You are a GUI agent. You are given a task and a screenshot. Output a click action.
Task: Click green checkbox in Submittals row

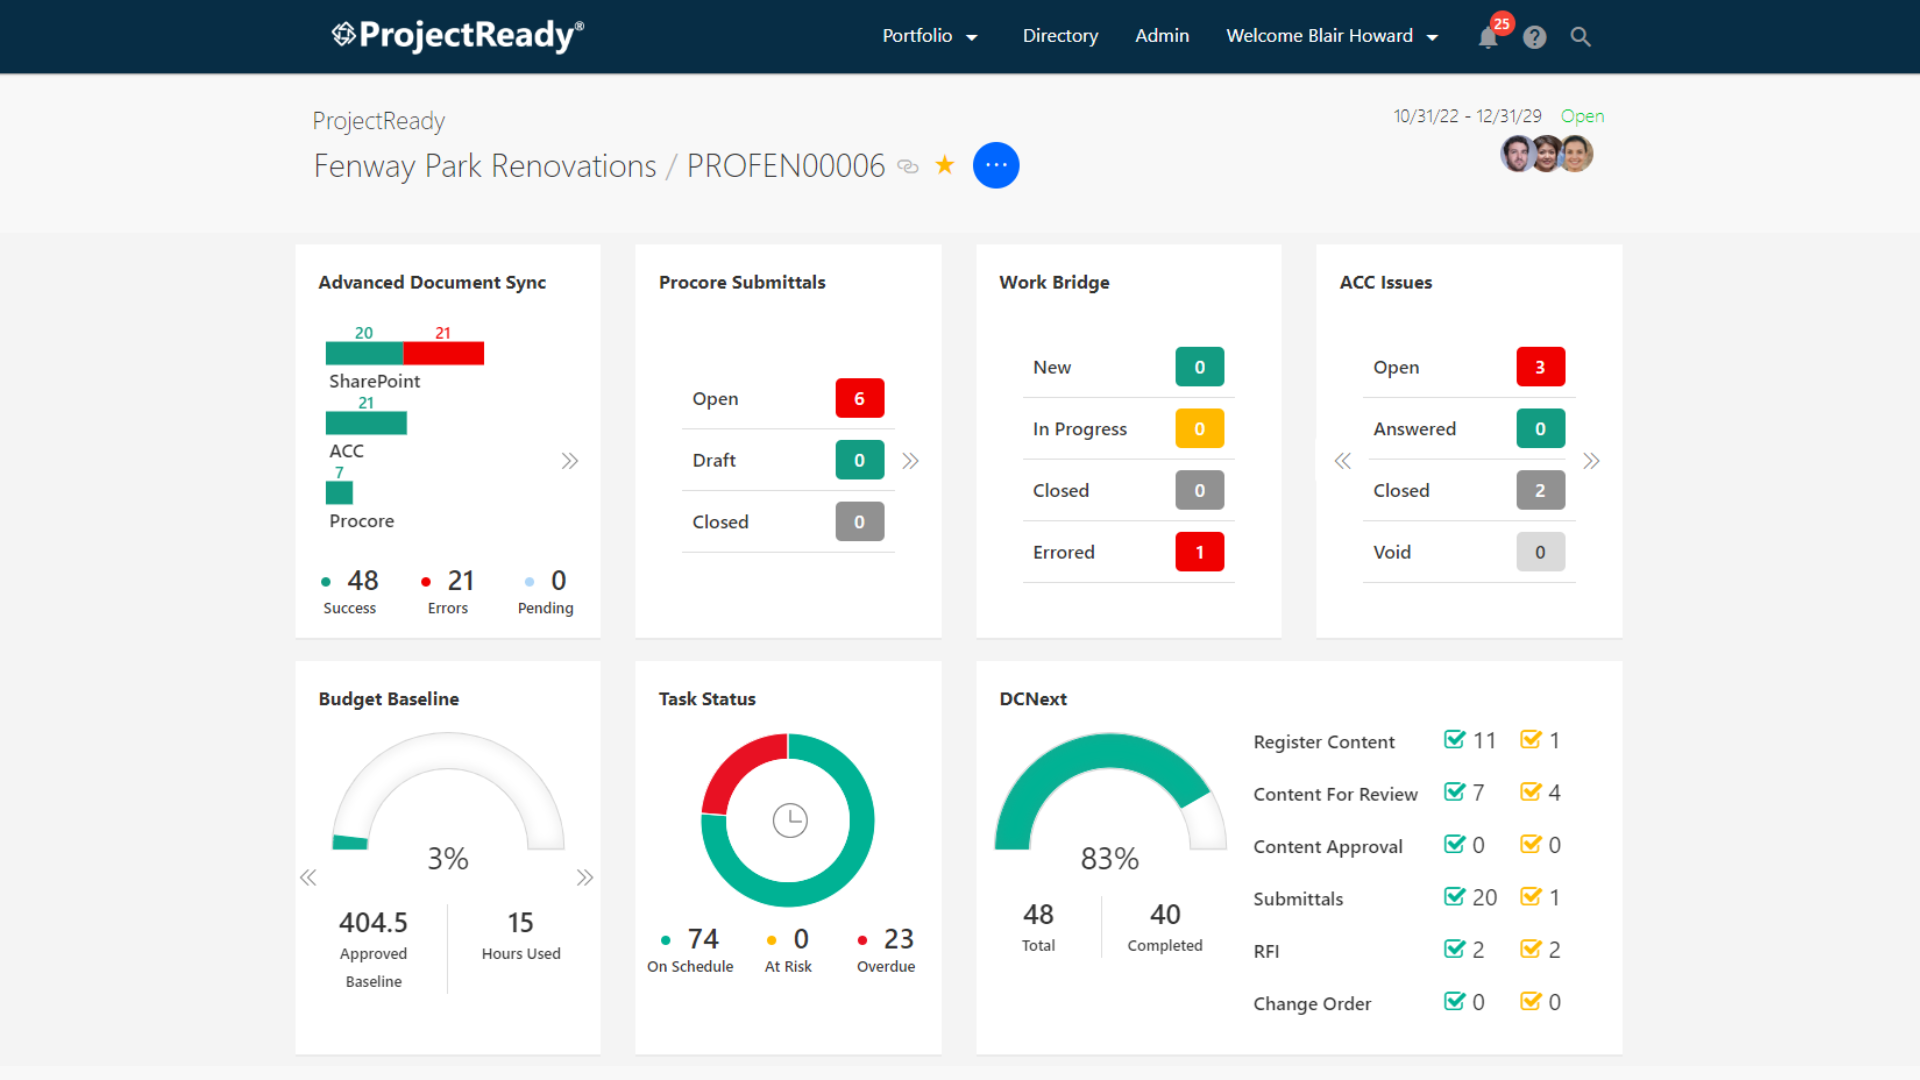pos(1454,897)
